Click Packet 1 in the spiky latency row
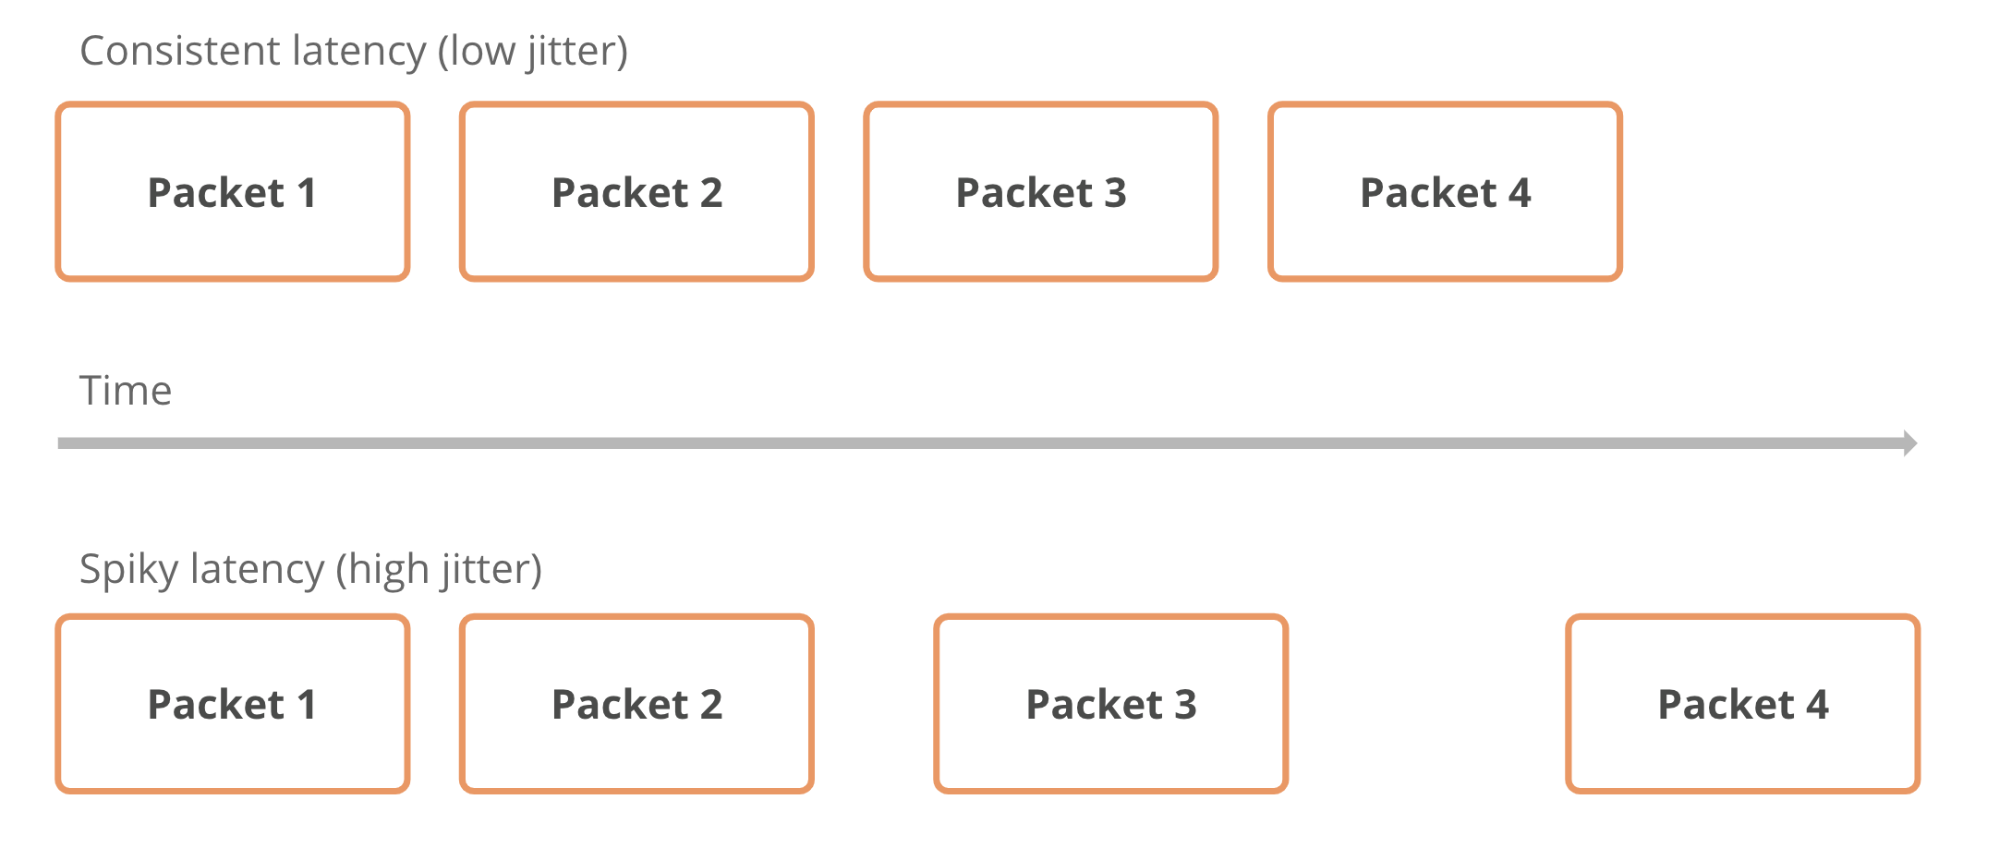This screenshot has height=867, width=1999. coord(232,704)
